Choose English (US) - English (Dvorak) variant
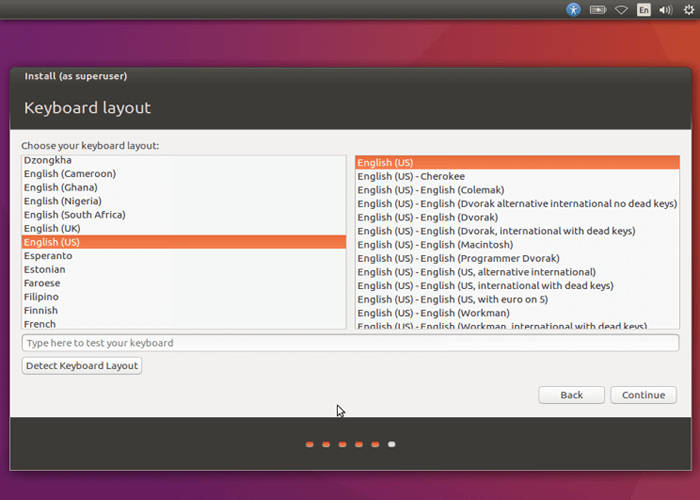 pos(517,217)
